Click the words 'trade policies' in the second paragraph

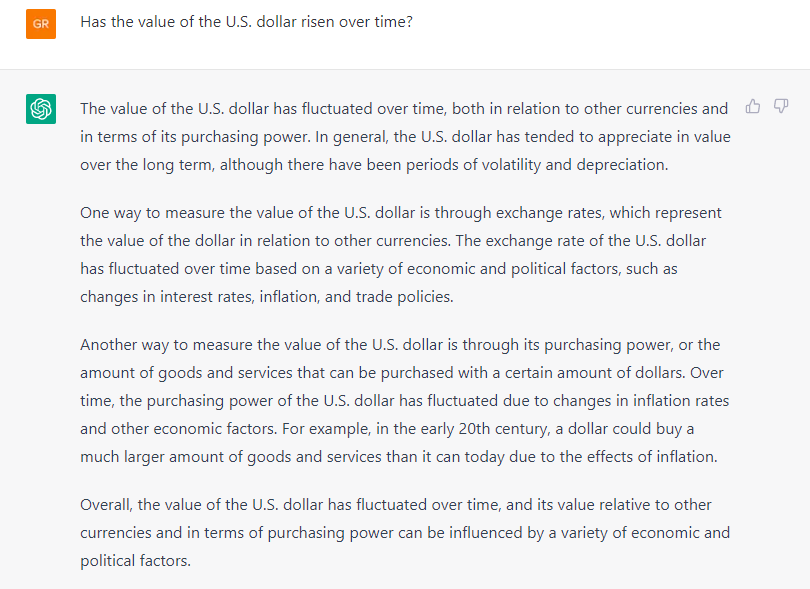404,297
